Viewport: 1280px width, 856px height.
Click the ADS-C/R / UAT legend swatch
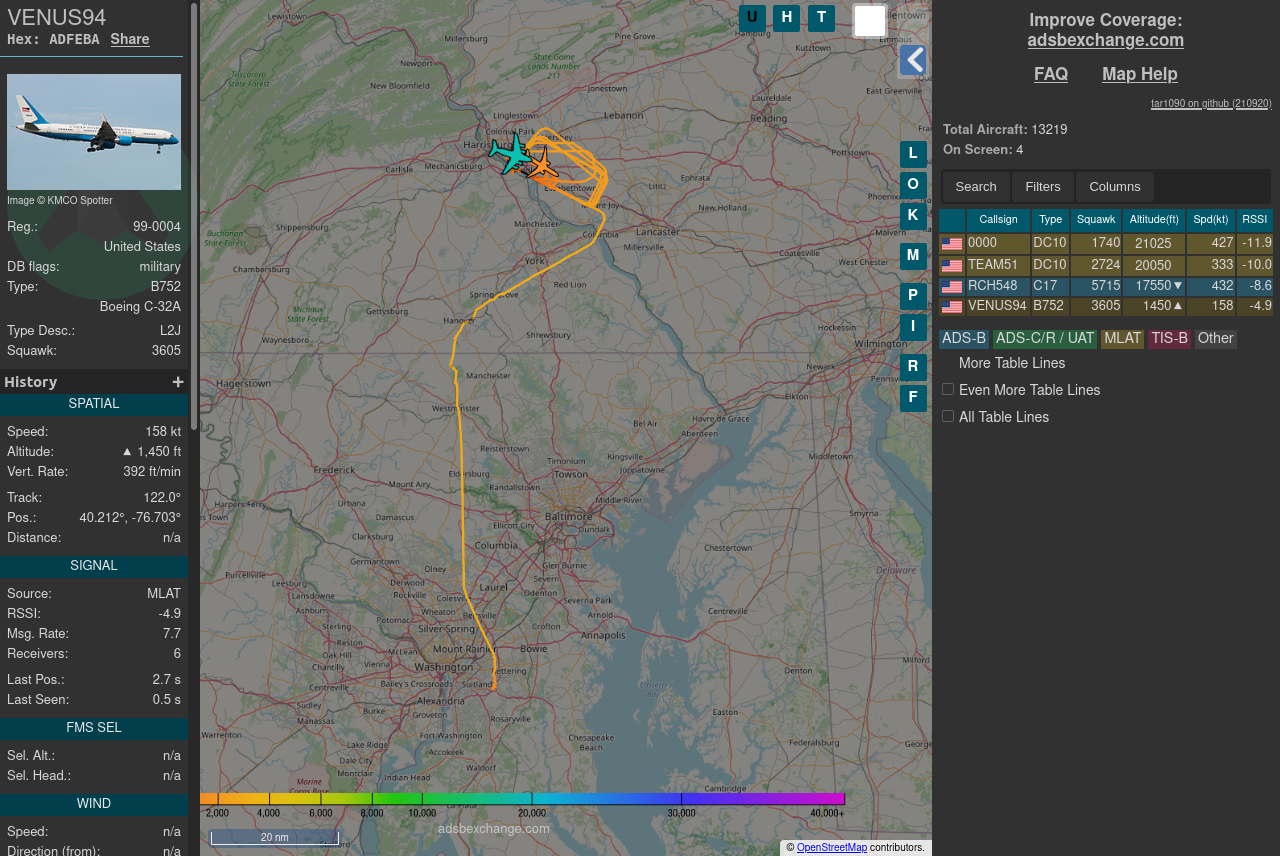pos(1045,339)
